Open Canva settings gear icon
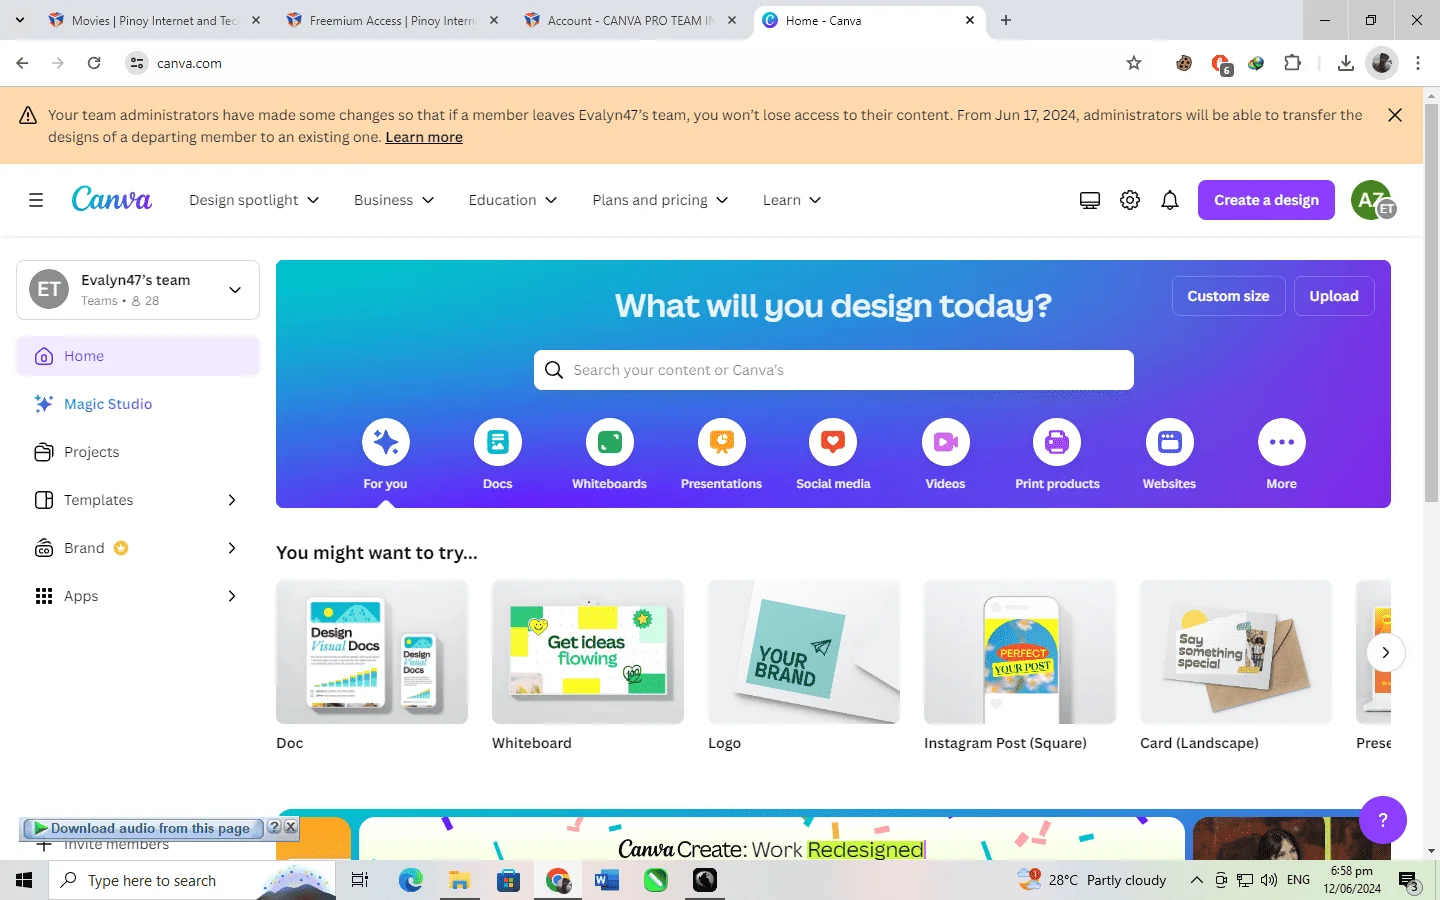The width and height of the screenshot is (1440, 900). click(x=1130, y=200)
